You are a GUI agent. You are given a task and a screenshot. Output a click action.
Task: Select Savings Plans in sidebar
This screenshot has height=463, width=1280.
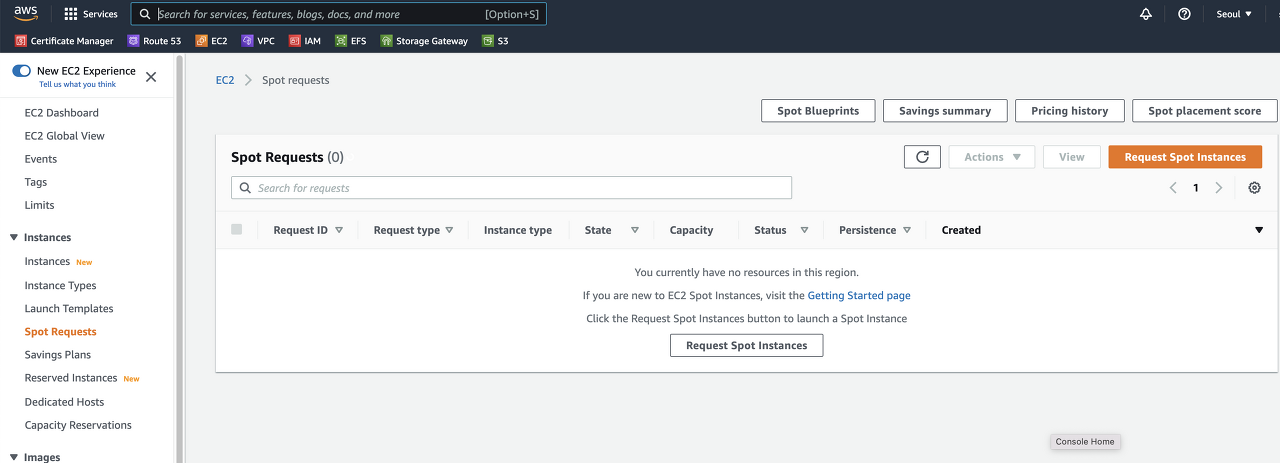58,355
